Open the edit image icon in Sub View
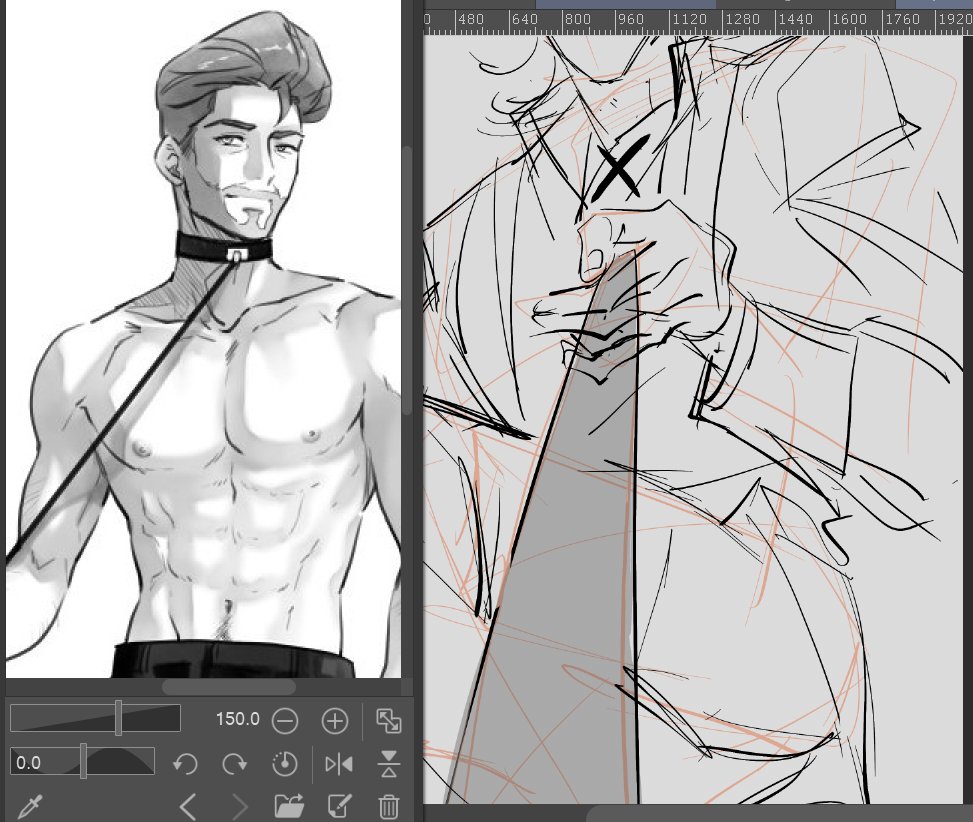The height and width of the screenshot is (822, 973). tap(339, 806)
